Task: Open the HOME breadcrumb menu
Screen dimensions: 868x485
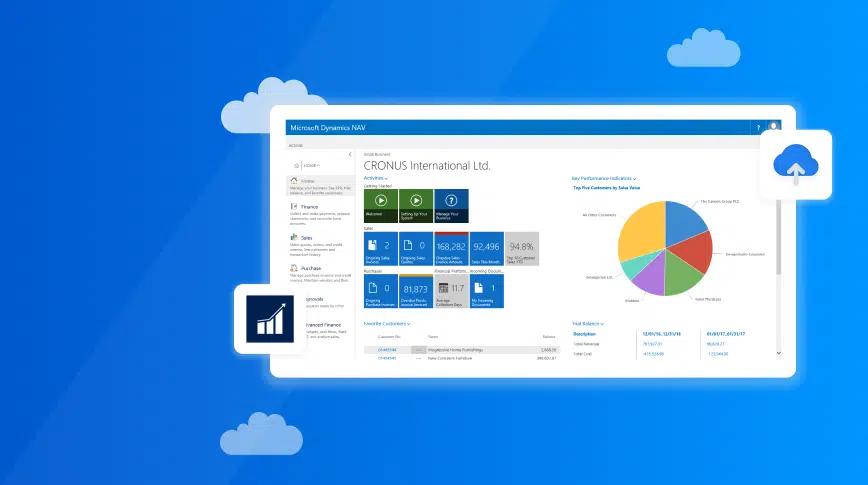Action: tap(312, 166)
